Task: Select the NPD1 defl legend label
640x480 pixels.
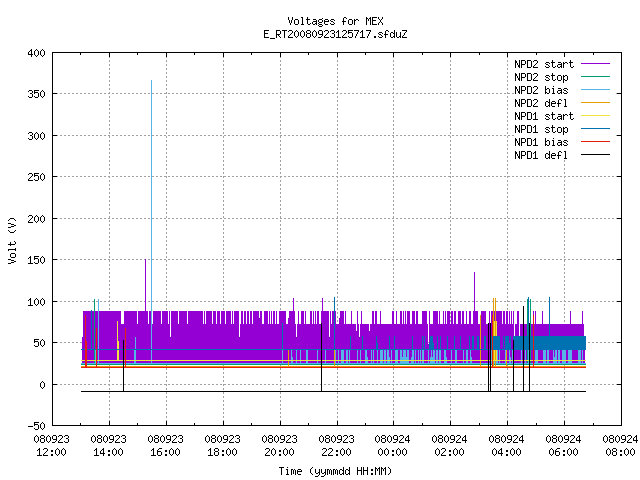Action: click(541, 155)
